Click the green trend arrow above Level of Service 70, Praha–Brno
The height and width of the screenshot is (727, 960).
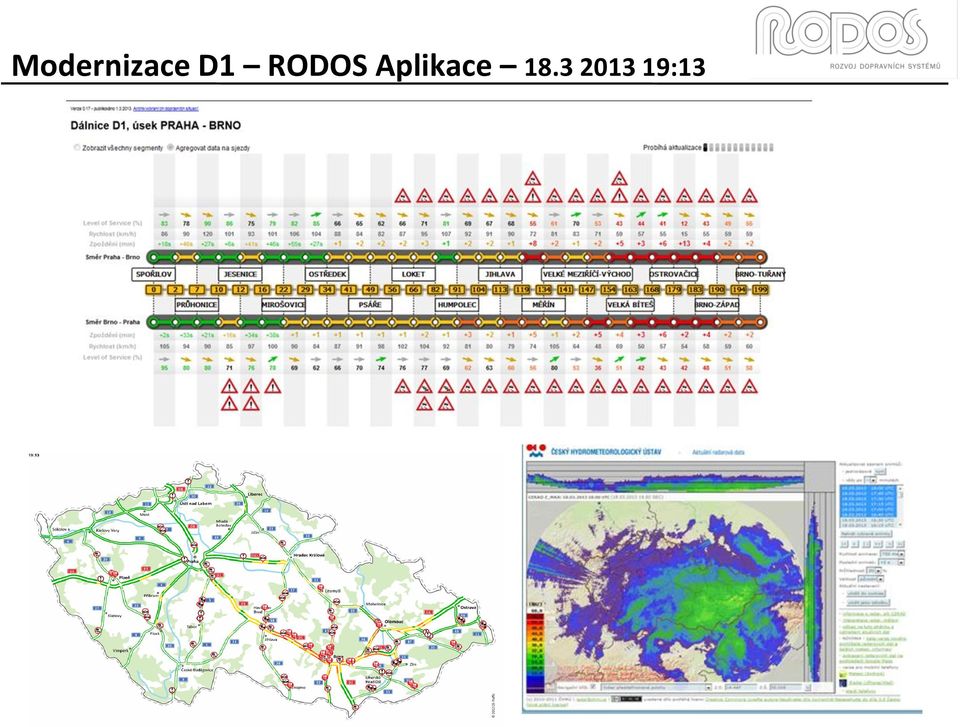point(576,214)
